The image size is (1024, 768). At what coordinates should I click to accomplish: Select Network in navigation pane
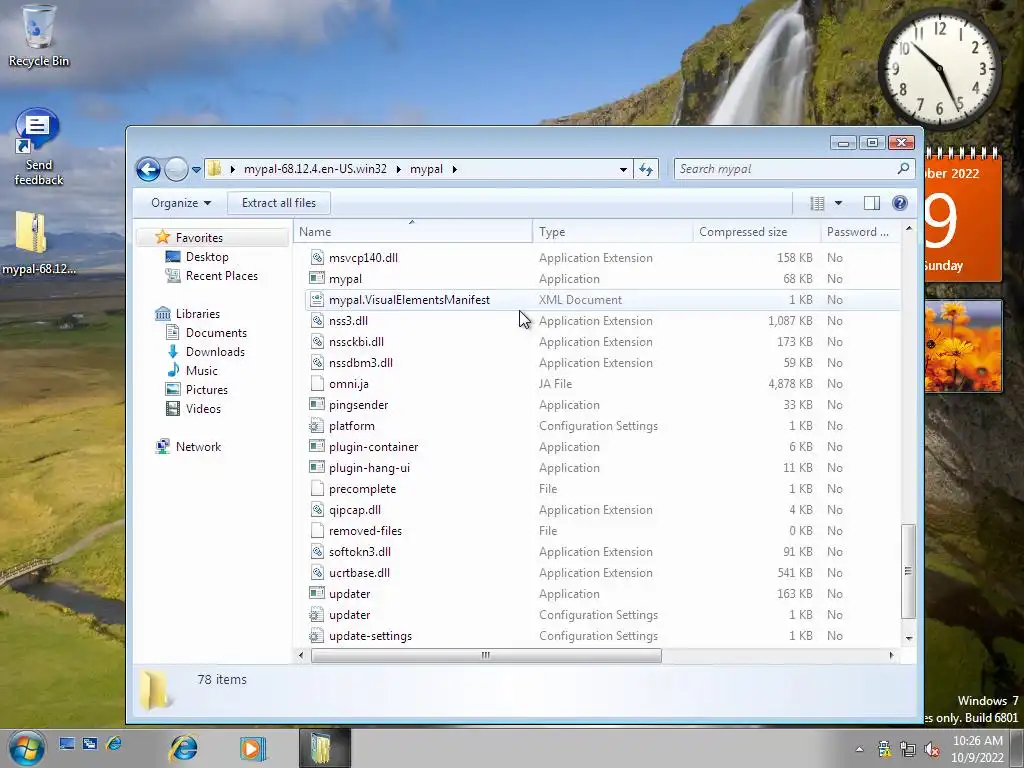pyautogui.click(x=198, y=447)
